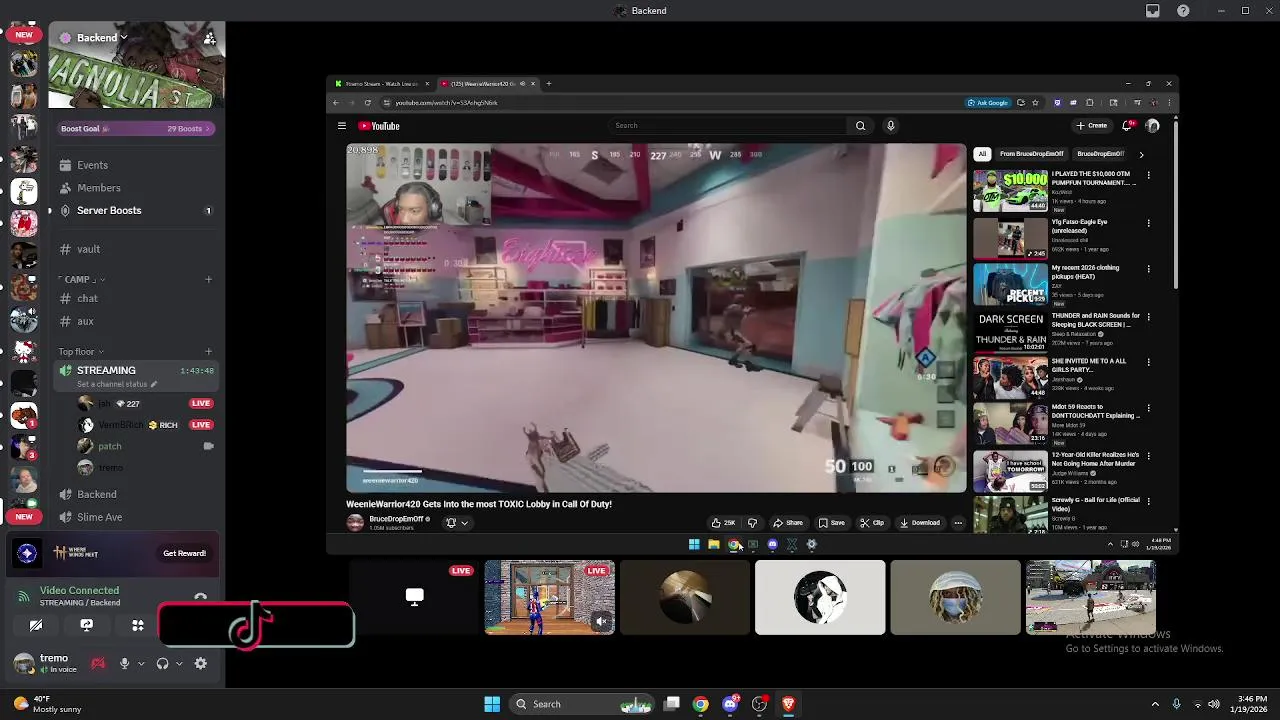Click the share screen icon in Discord
This screenshot has width=1280, height=720.
coord(87,625)
